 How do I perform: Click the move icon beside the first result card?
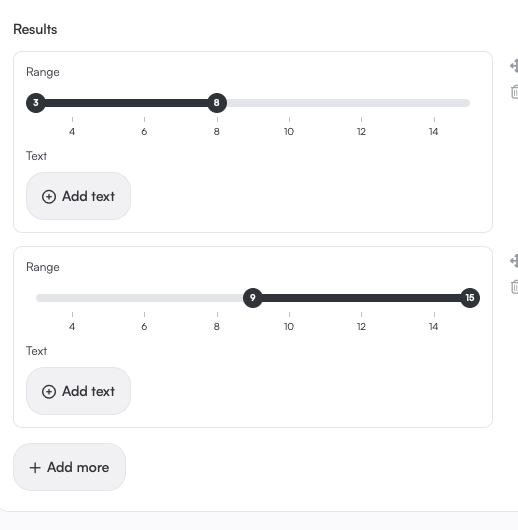[x=514, y=66]
